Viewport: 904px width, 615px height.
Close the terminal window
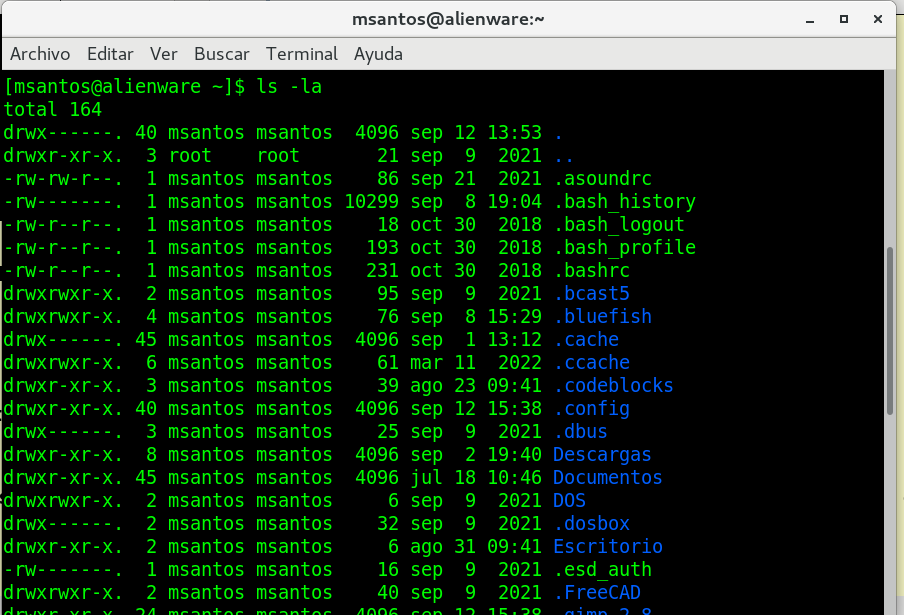877,19
